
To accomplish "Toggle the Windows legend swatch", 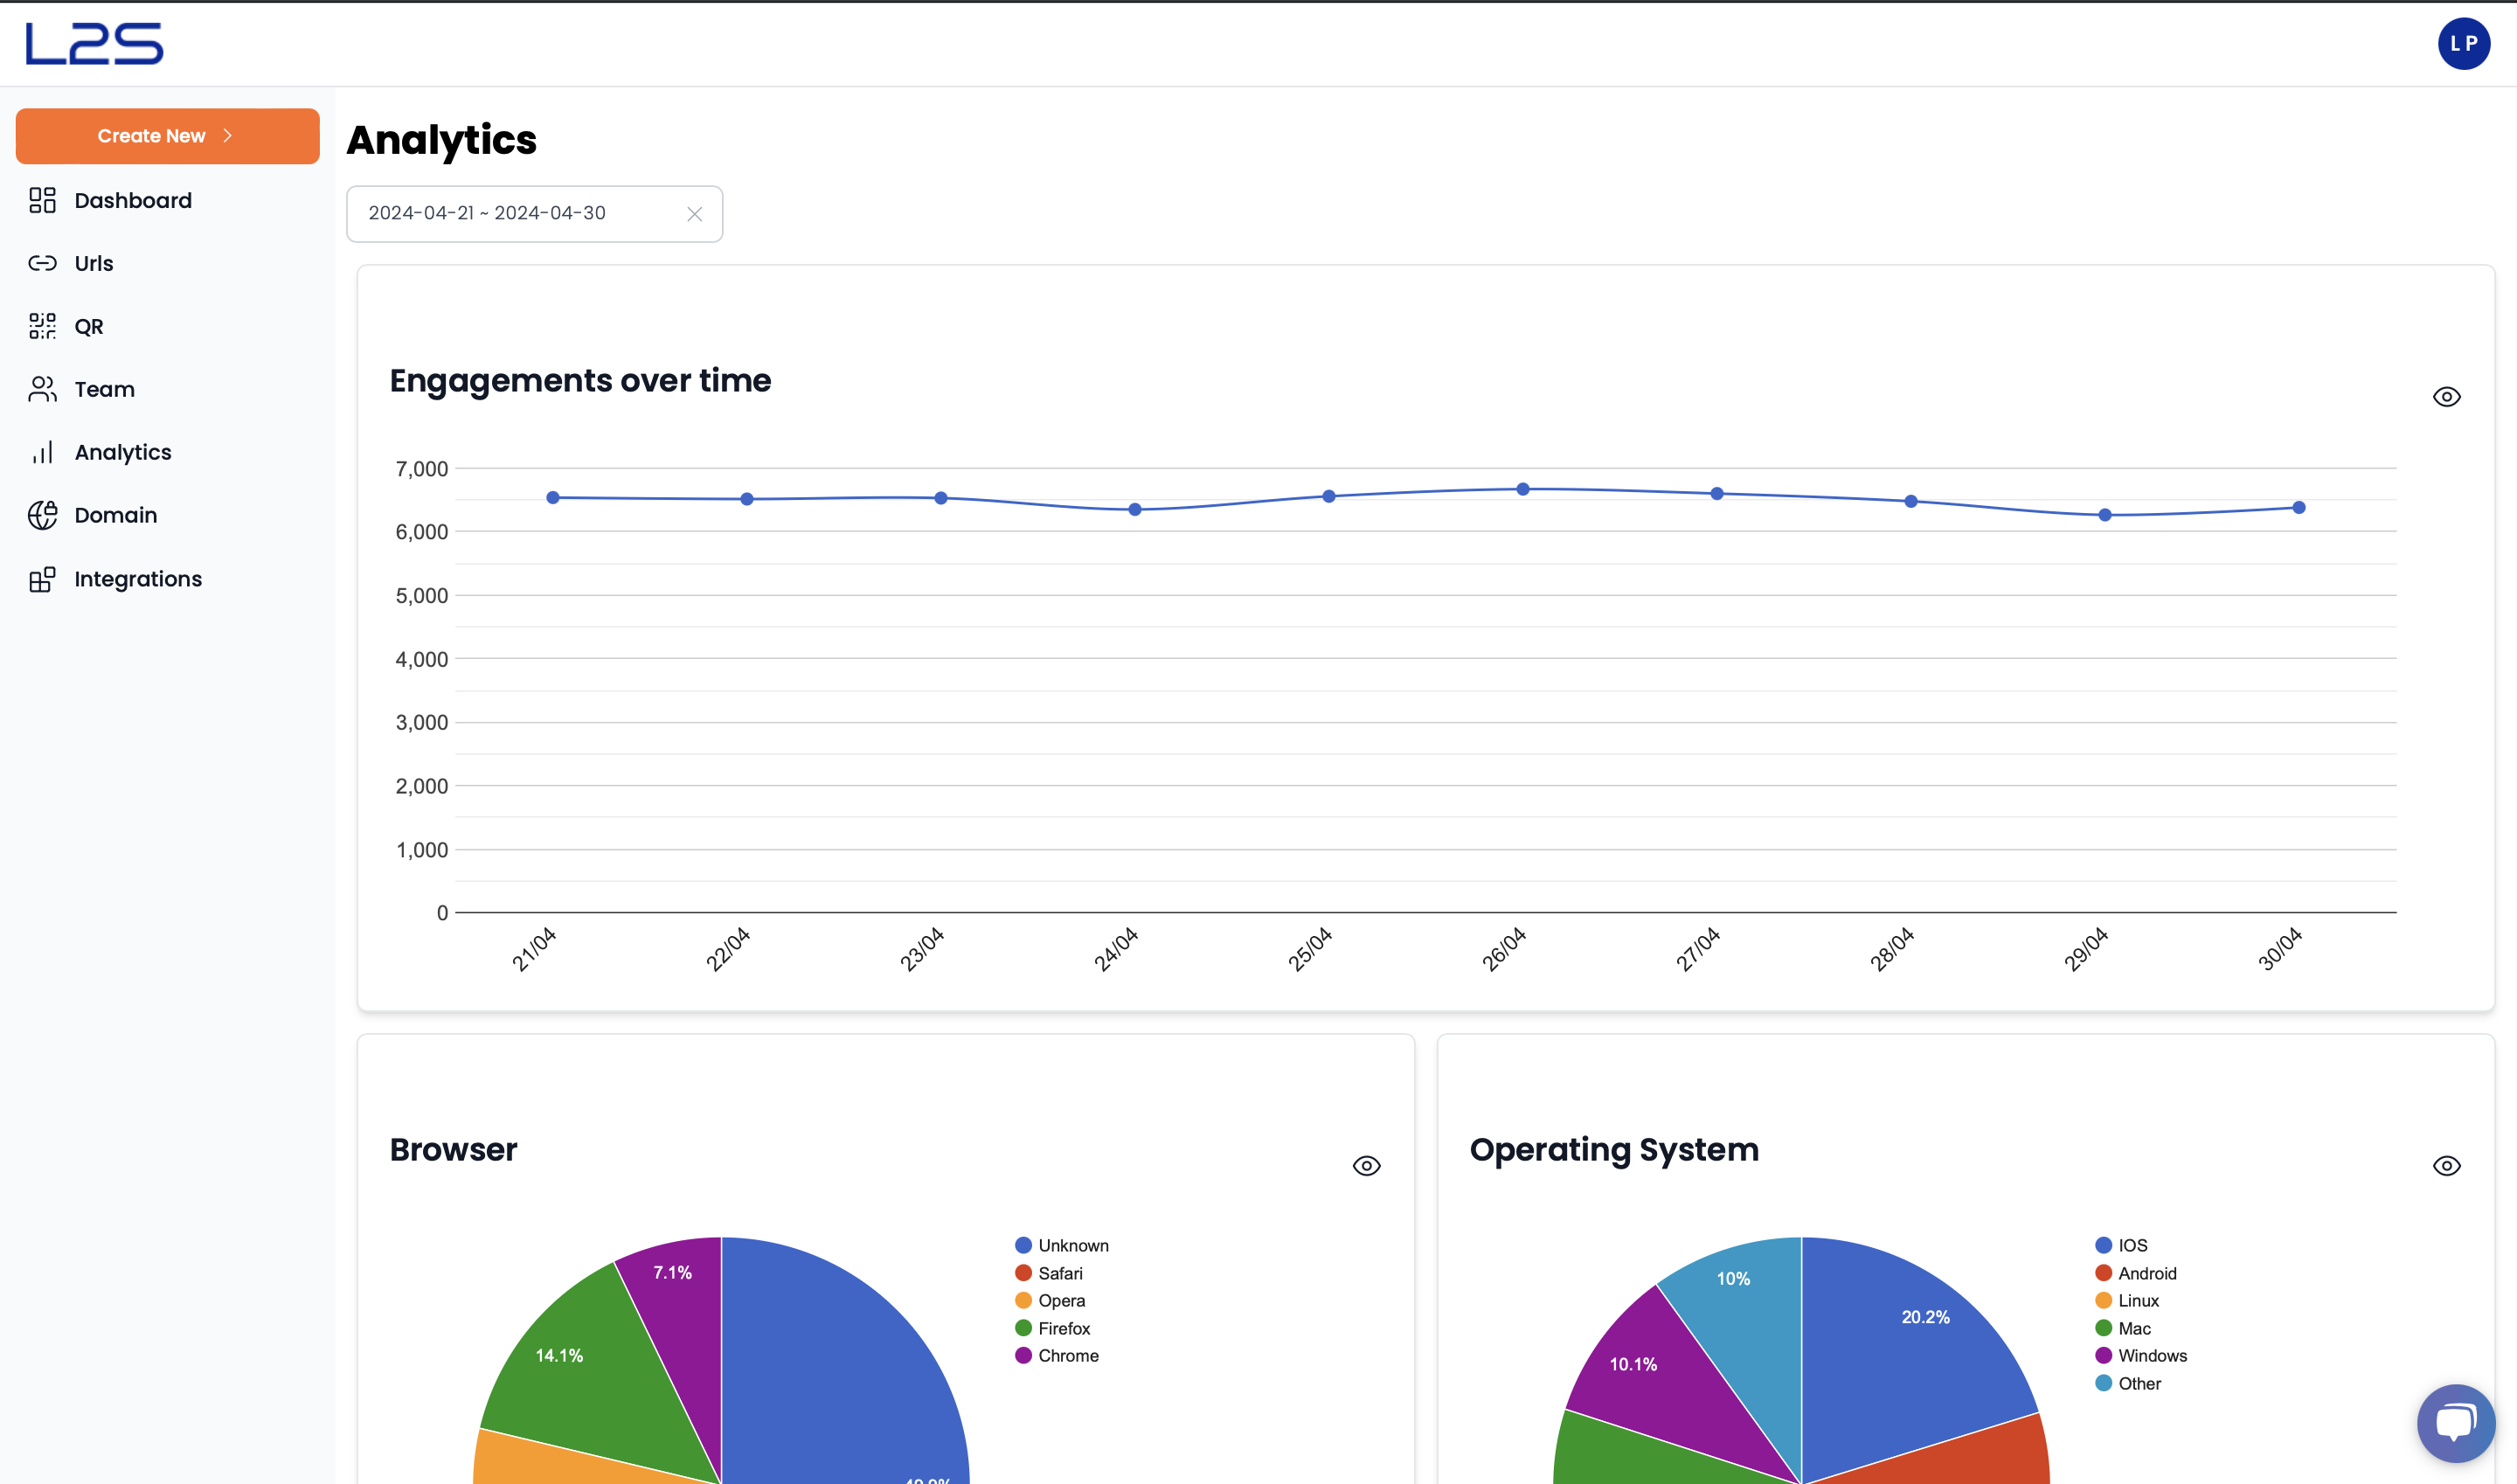I will click(2103, 1355).
